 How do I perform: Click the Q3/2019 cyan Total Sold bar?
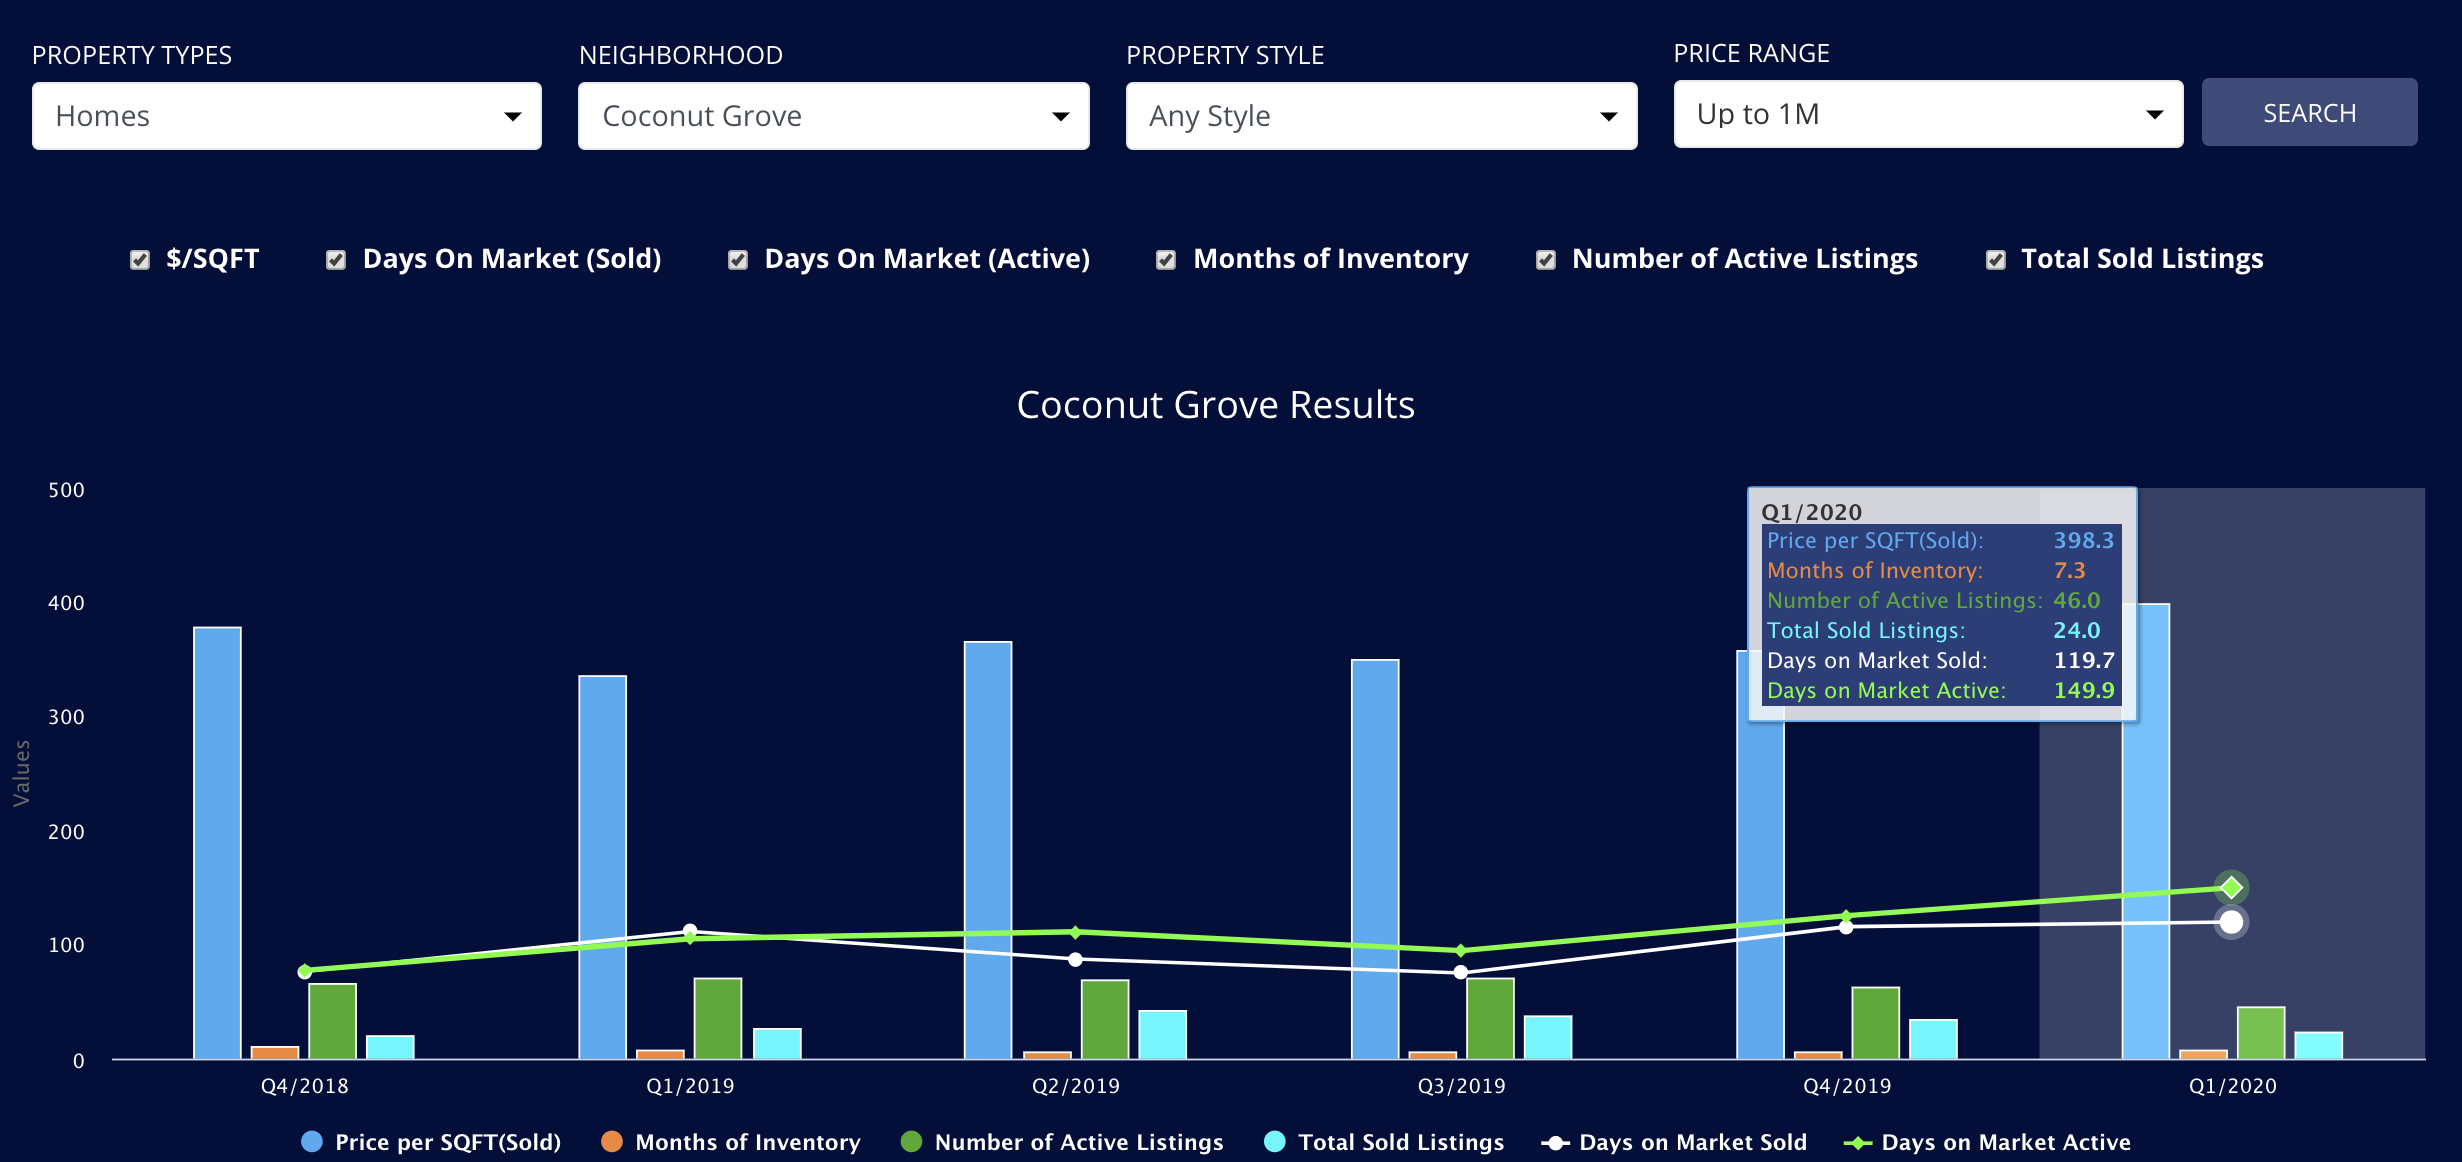[x=1548, y=1037]
